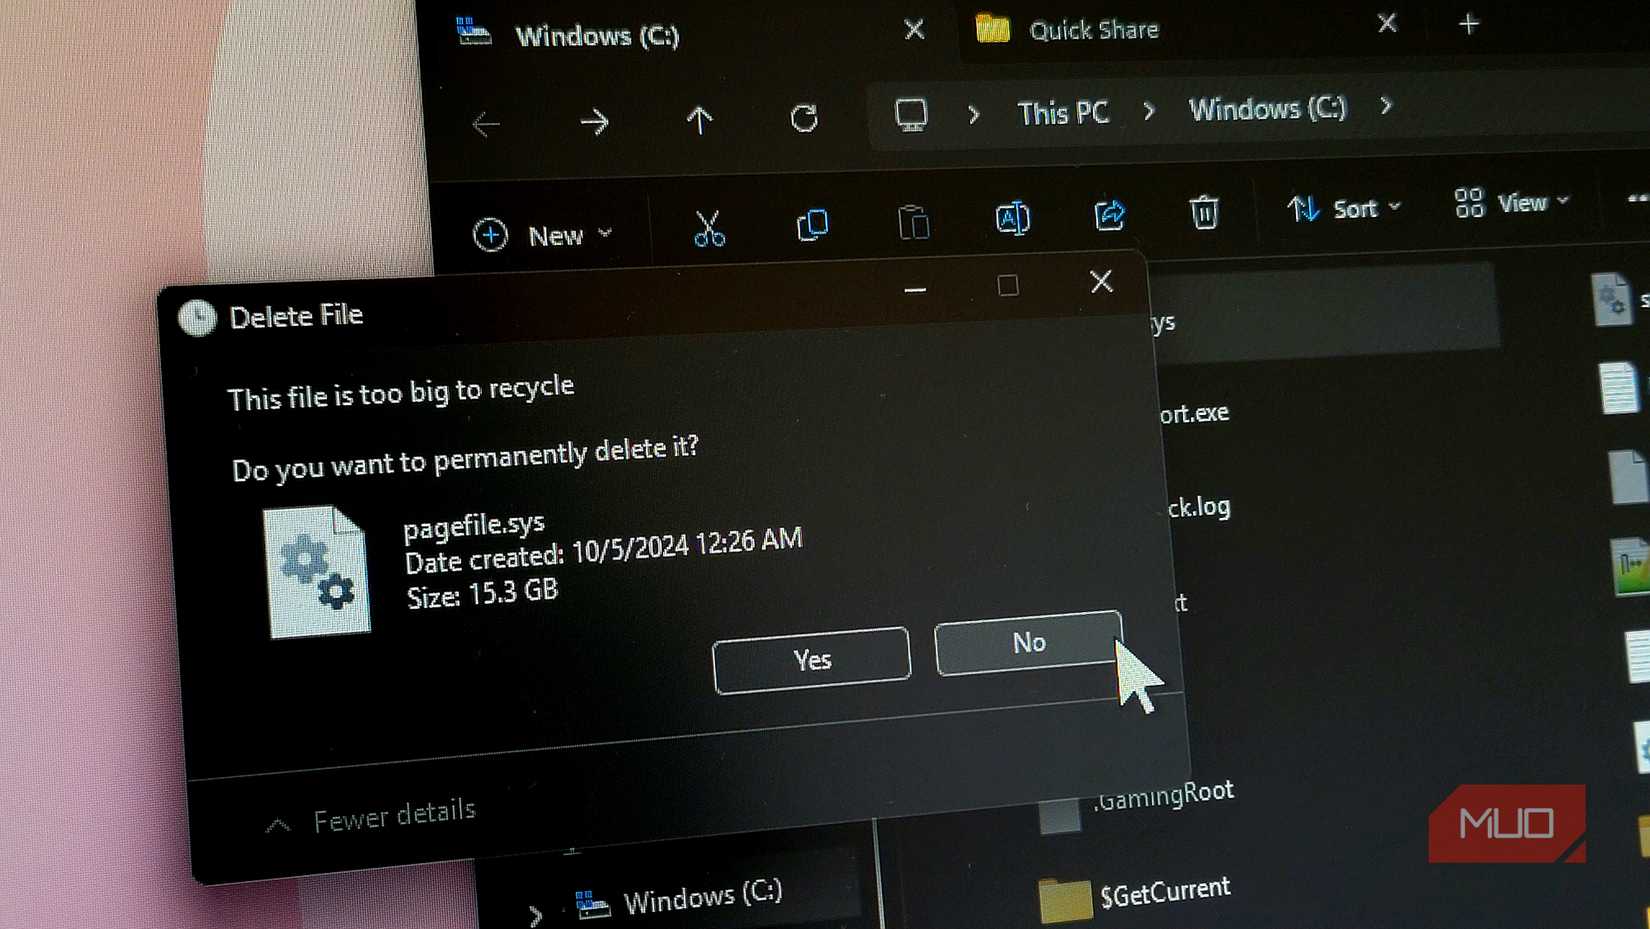Go up one folder level

[x=700, y=120]
